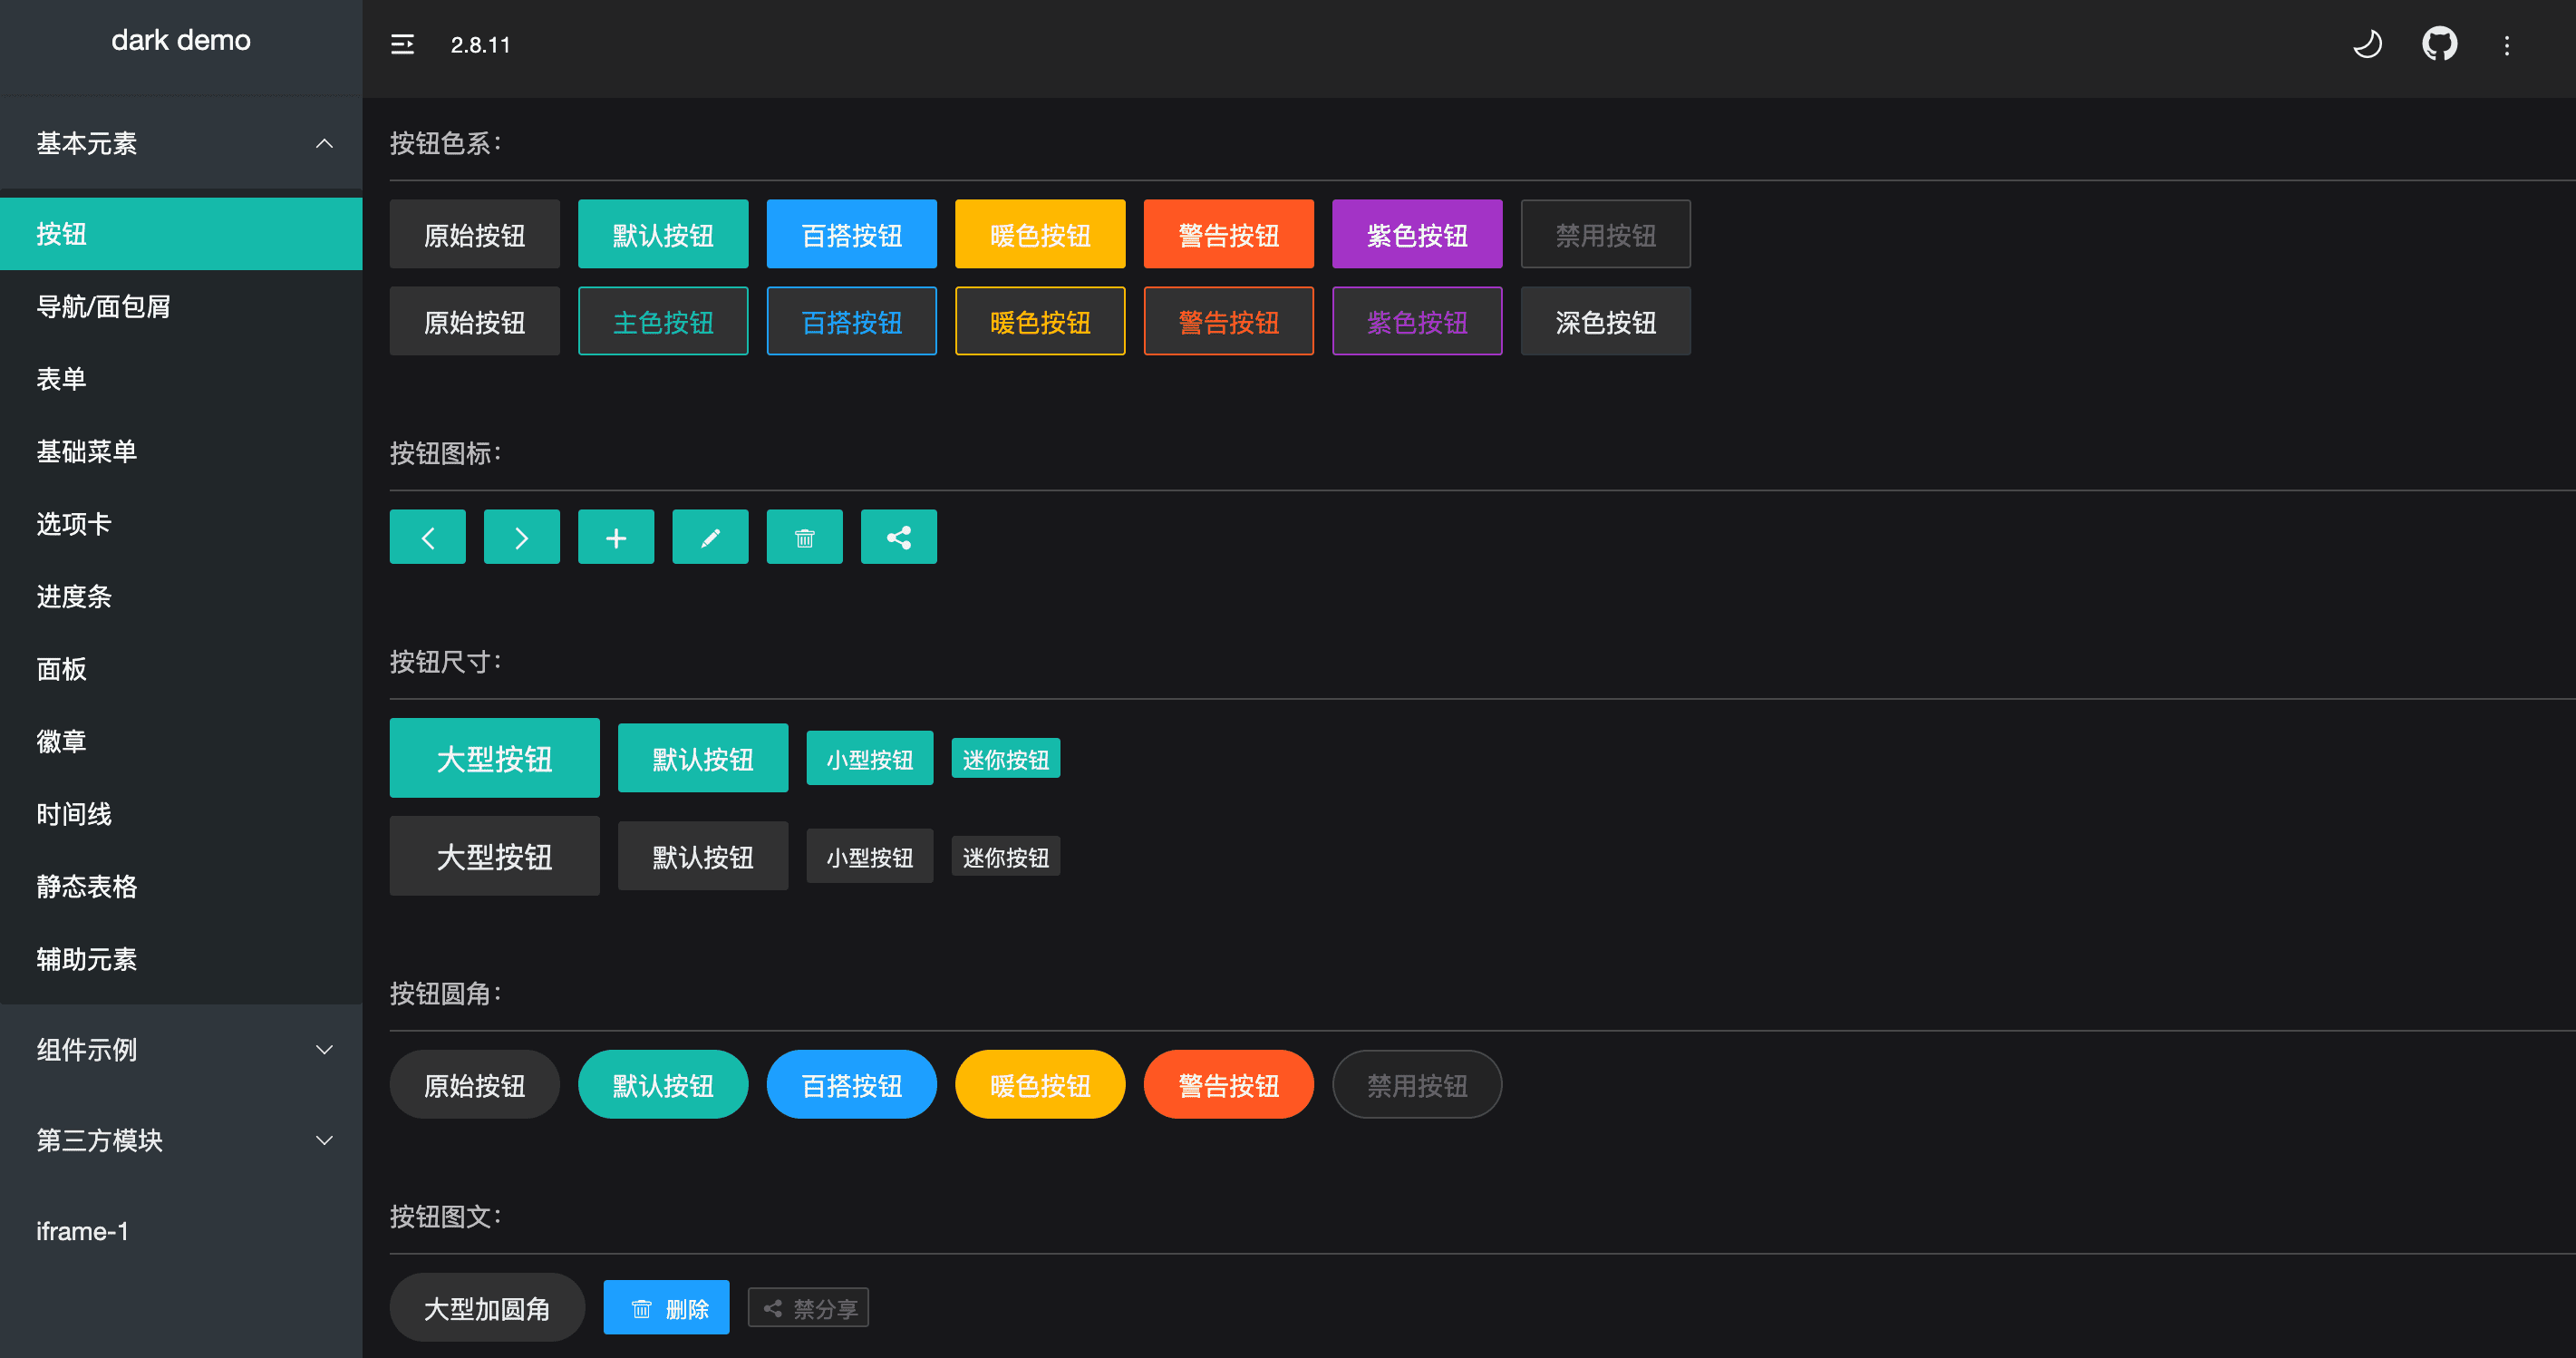Expand the 组件示例 section
Image resolution: width=2576 pixels, height=1358 pixels.
(x=179, y=1050)
